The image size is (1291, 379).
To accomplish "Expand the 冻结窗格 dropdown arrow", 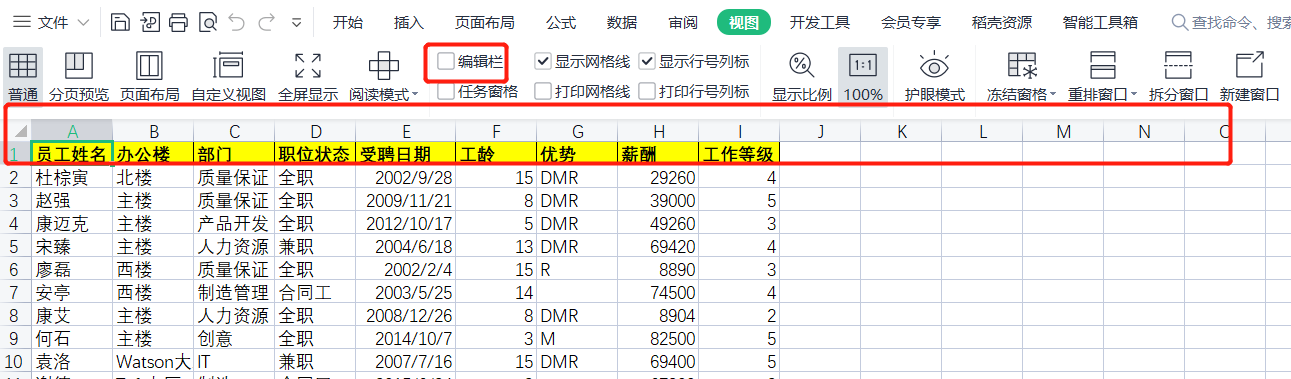I will [1053, 95].
